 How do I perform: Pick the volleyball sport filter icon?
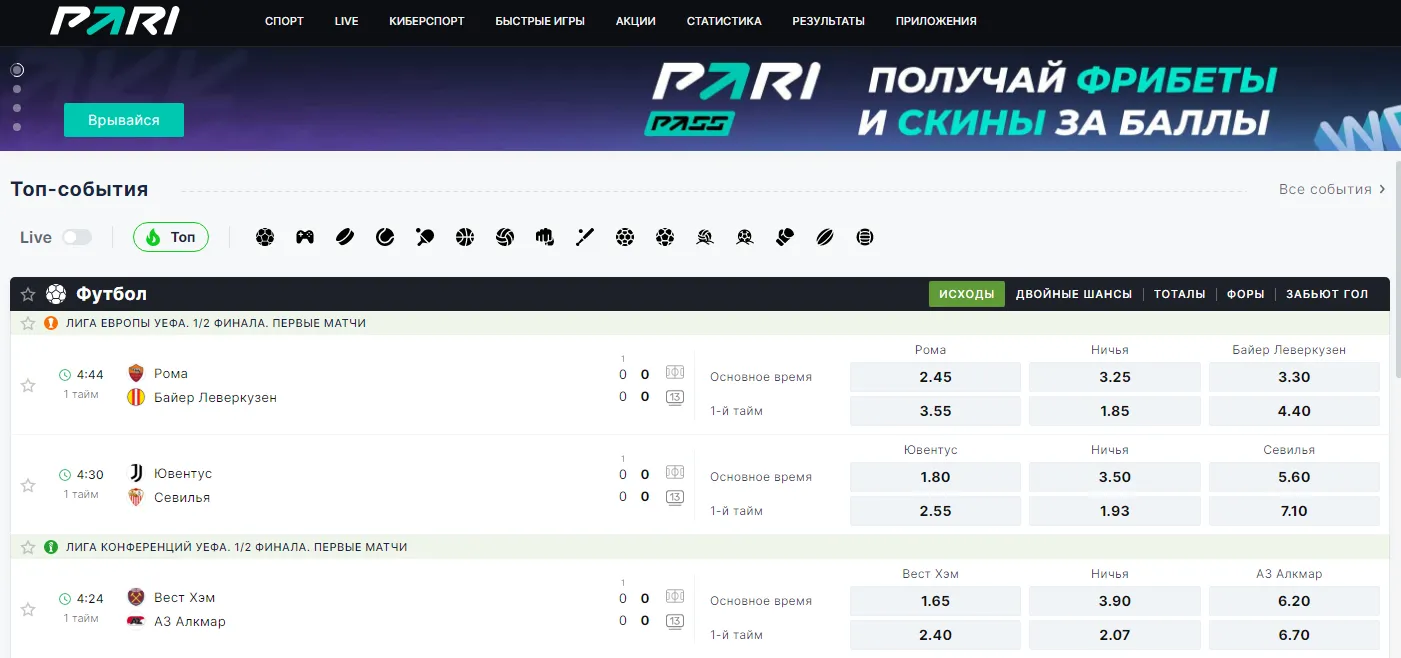click(505, 237)
